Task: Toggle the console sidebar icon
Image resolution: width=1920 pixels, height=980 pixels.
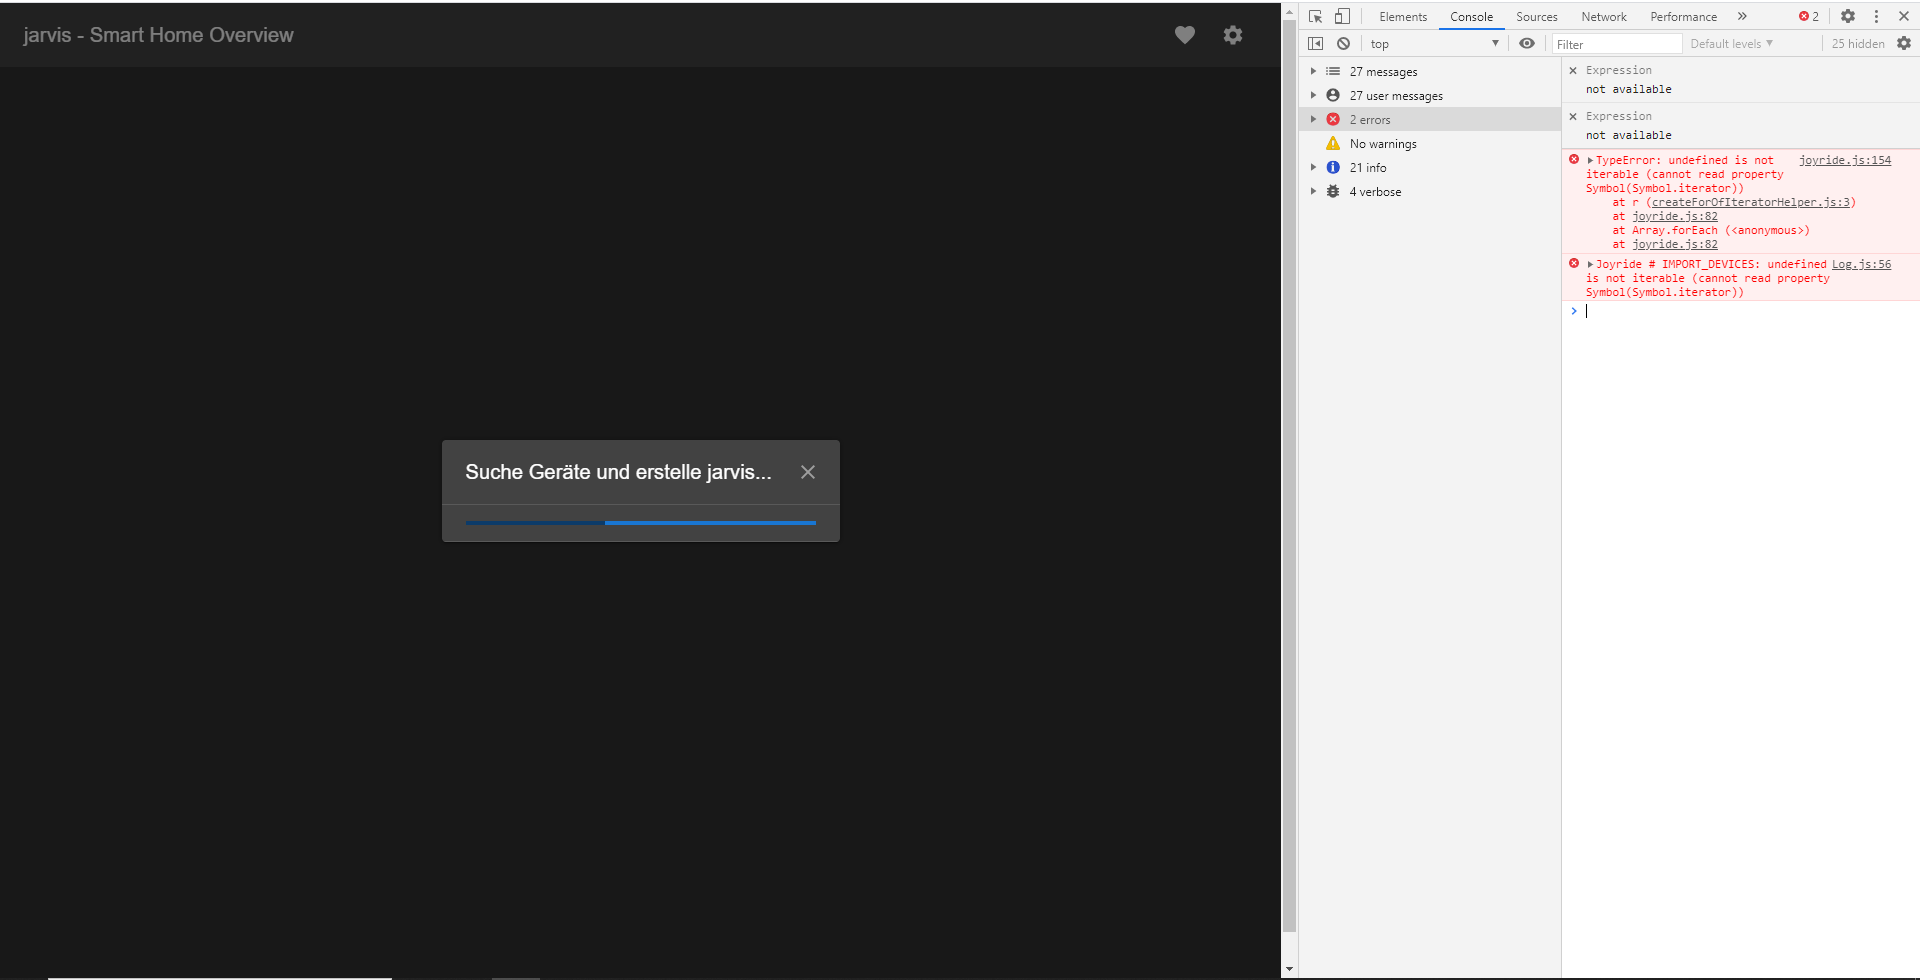Action: 1315,44
